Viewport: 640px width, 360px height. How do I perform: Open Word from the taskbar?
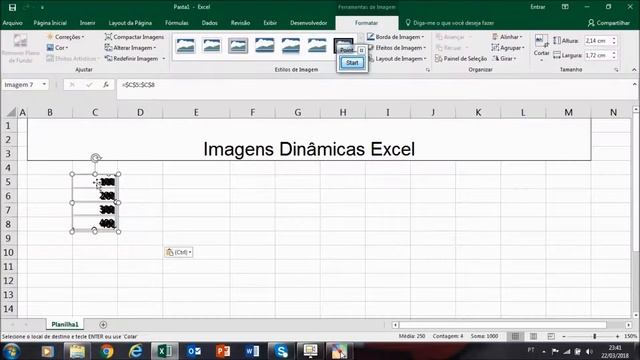pyautogui.click(x=252, y=351)
